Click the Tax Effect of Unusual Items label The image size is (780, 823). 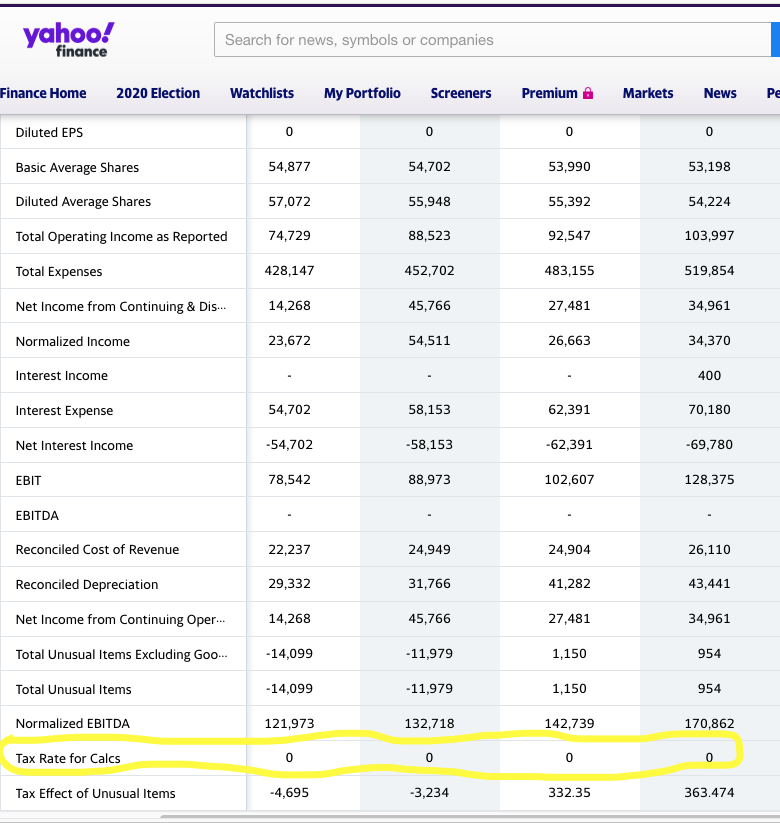[96, 793]
